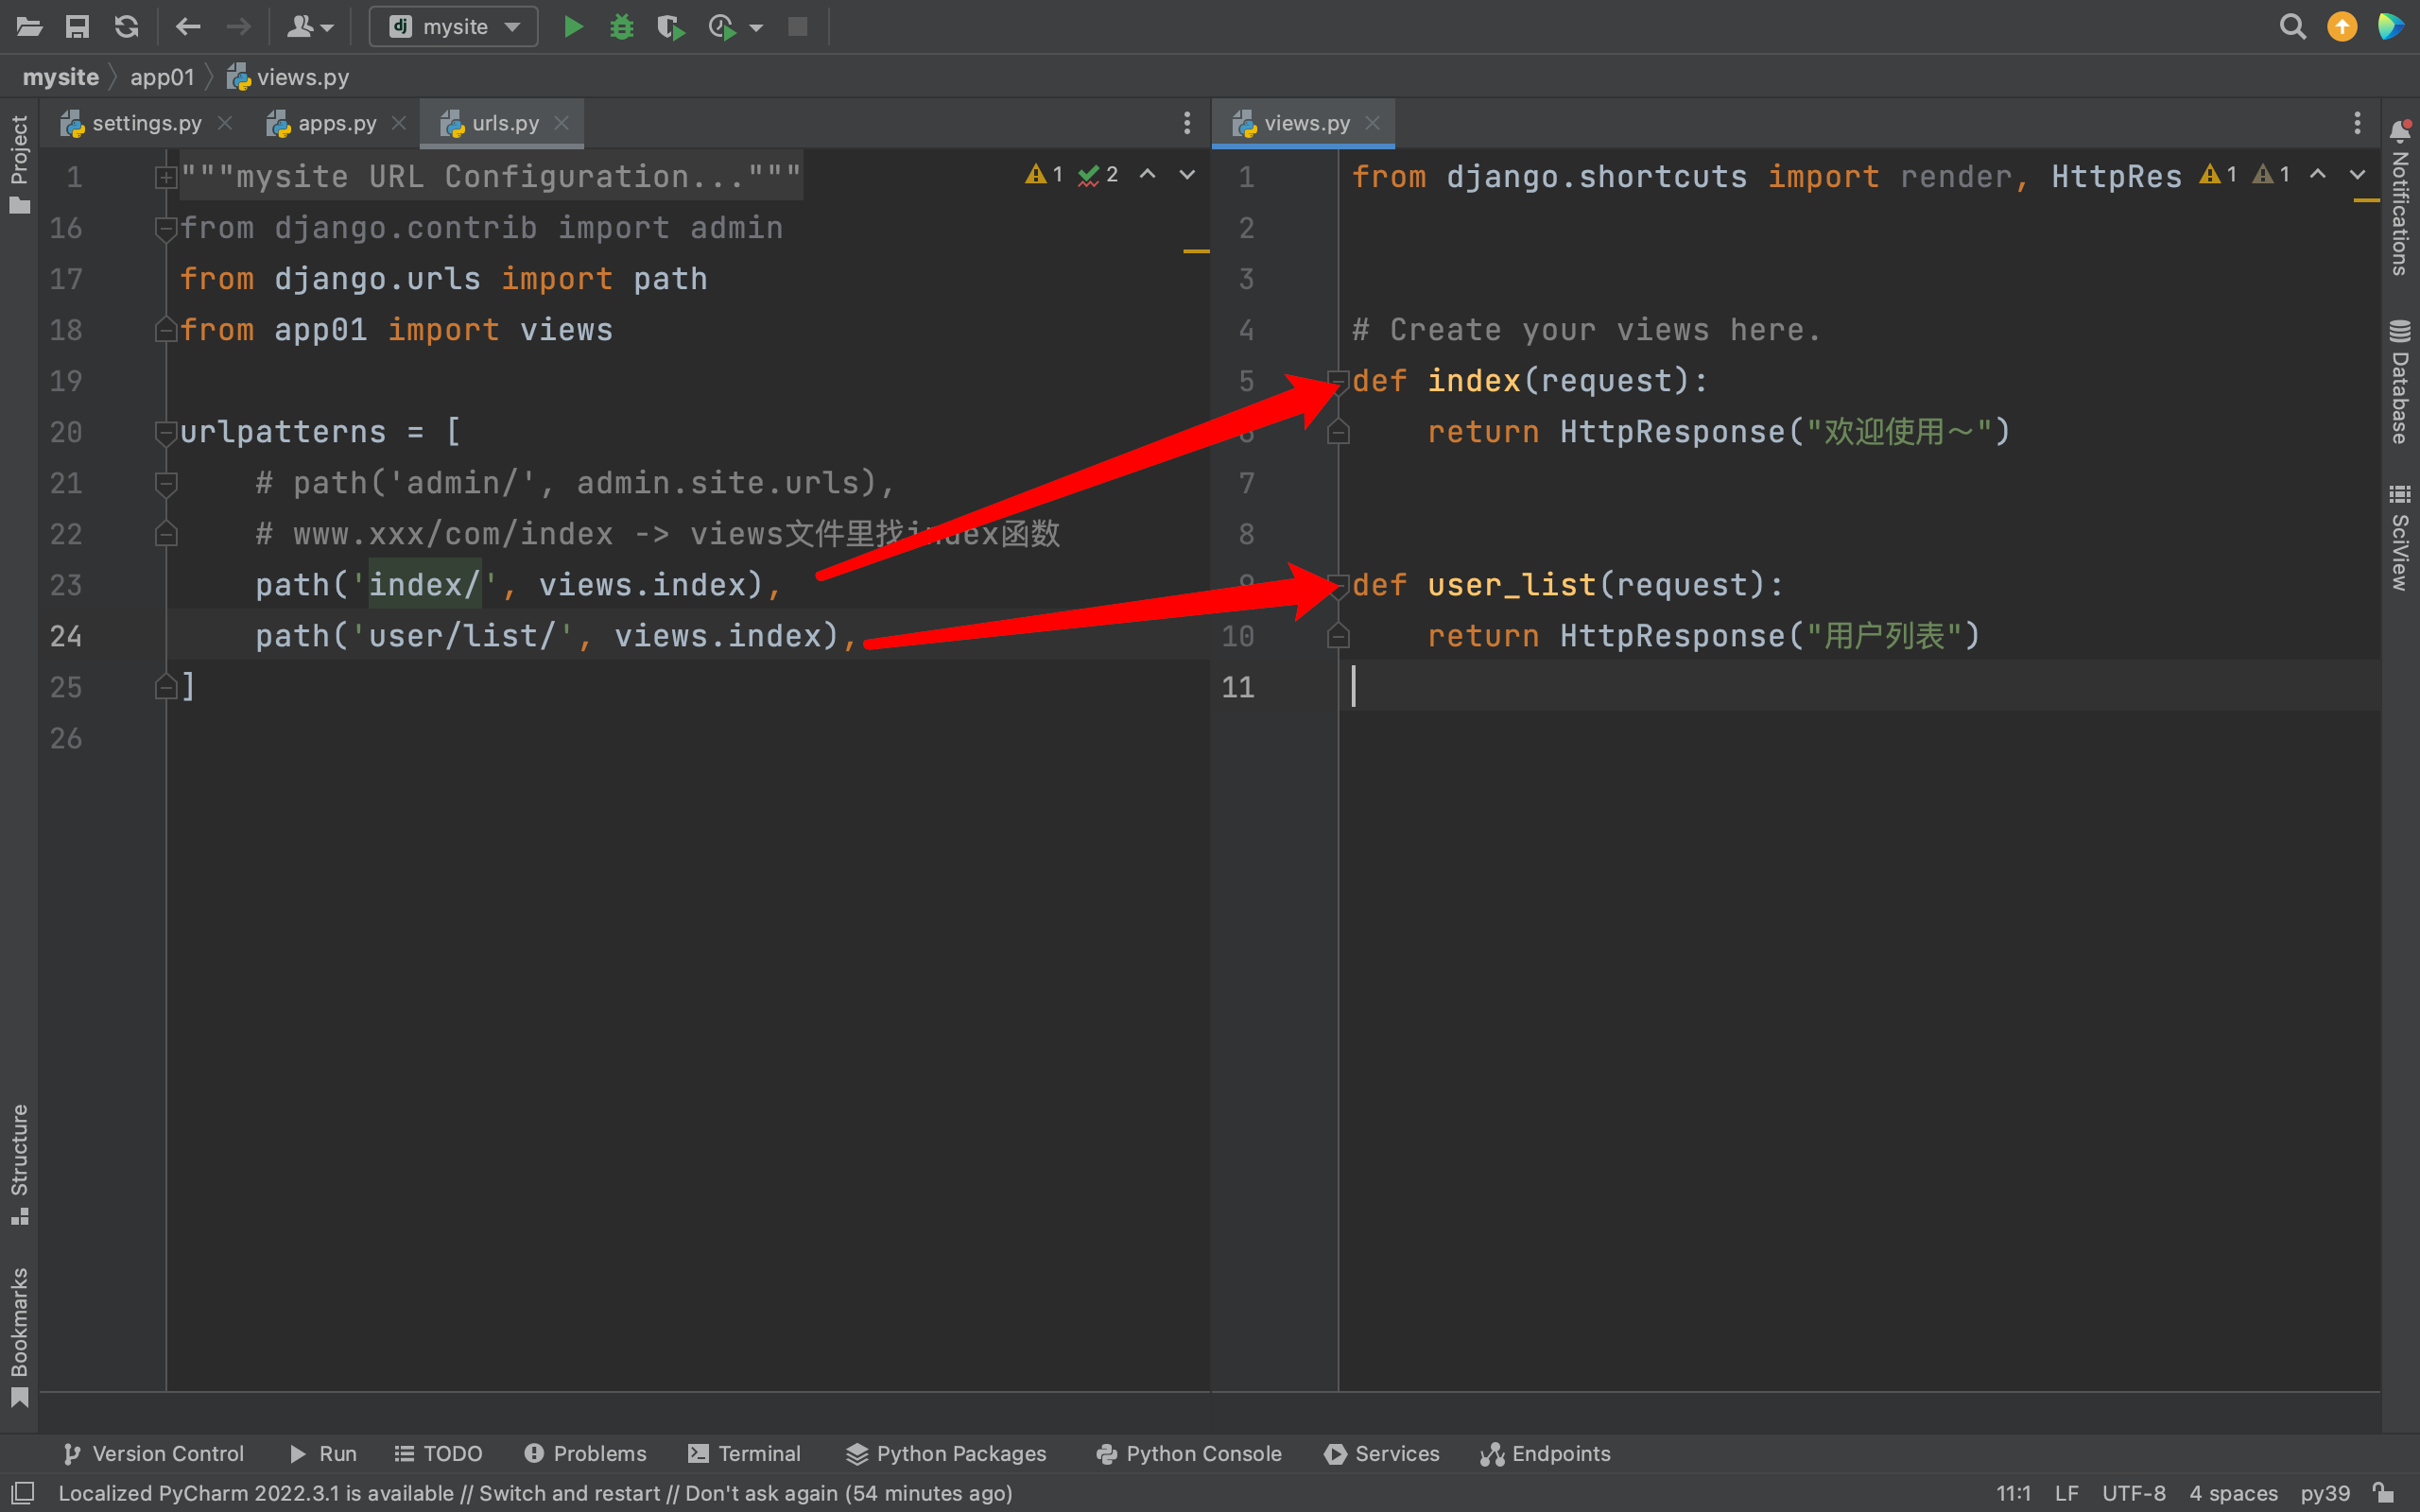Click the Reload from disk icon

[126, 27]
